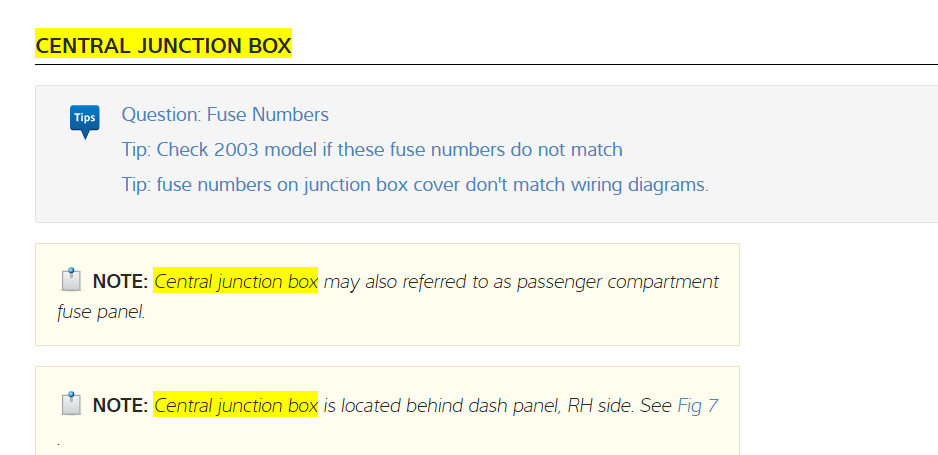This screenshot has width=938, height=455.
Task: Click the blue Tips icon
Action: click(84, 120)
